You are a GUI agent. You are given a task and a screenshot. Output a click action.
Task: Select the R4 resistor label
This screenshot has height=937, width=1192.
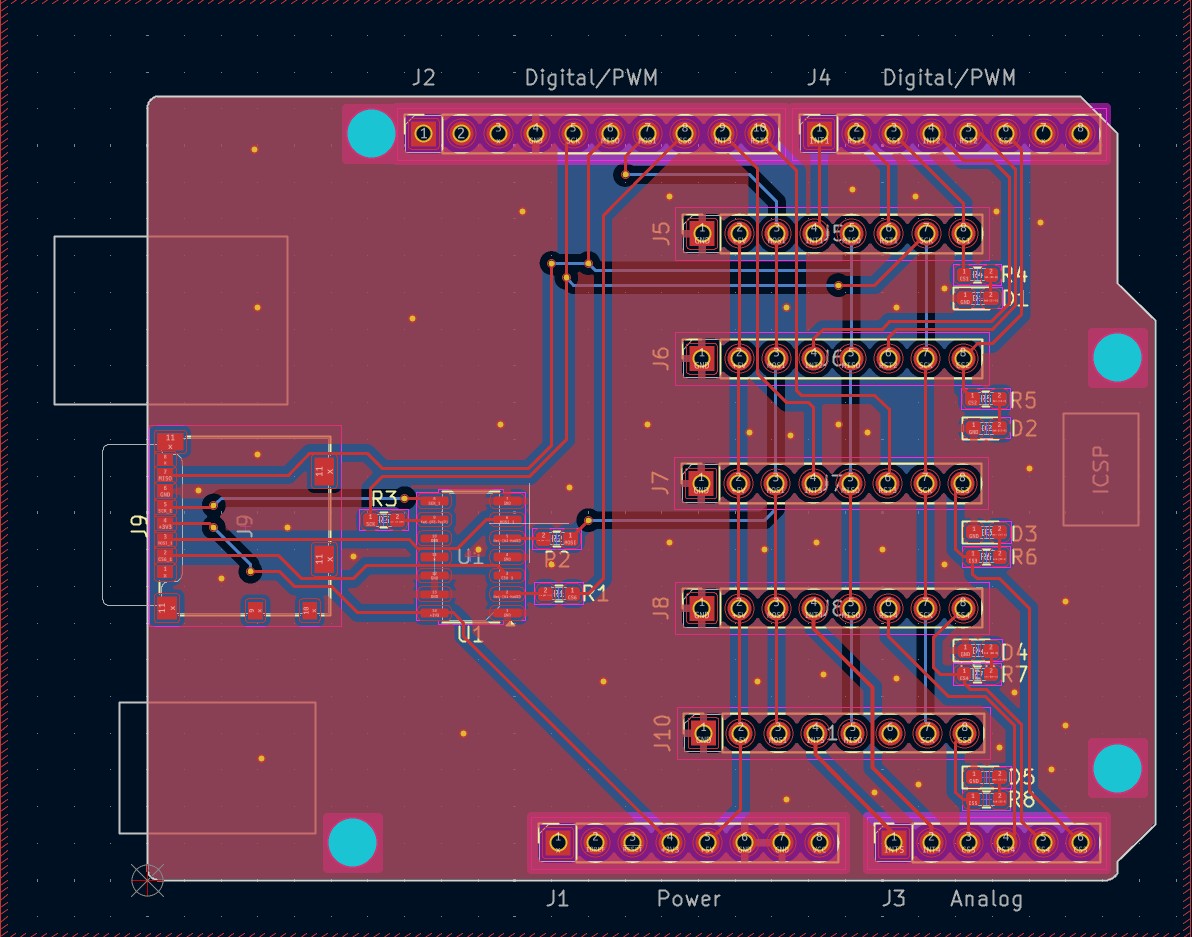pos(1014,275)
